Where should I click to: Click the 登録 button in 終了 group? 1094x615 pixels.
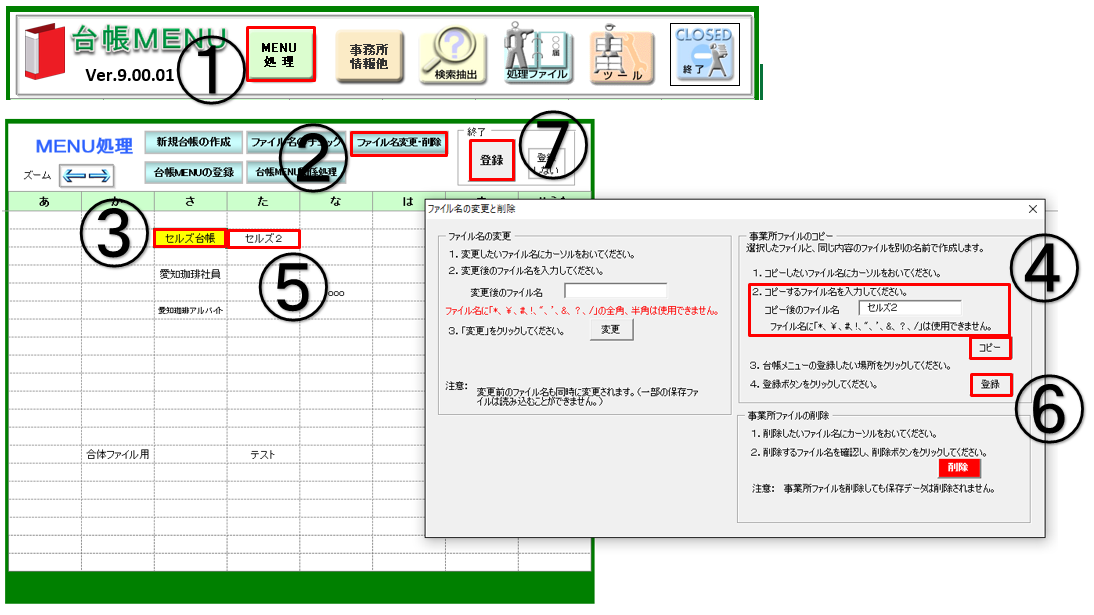pos(492,160)
